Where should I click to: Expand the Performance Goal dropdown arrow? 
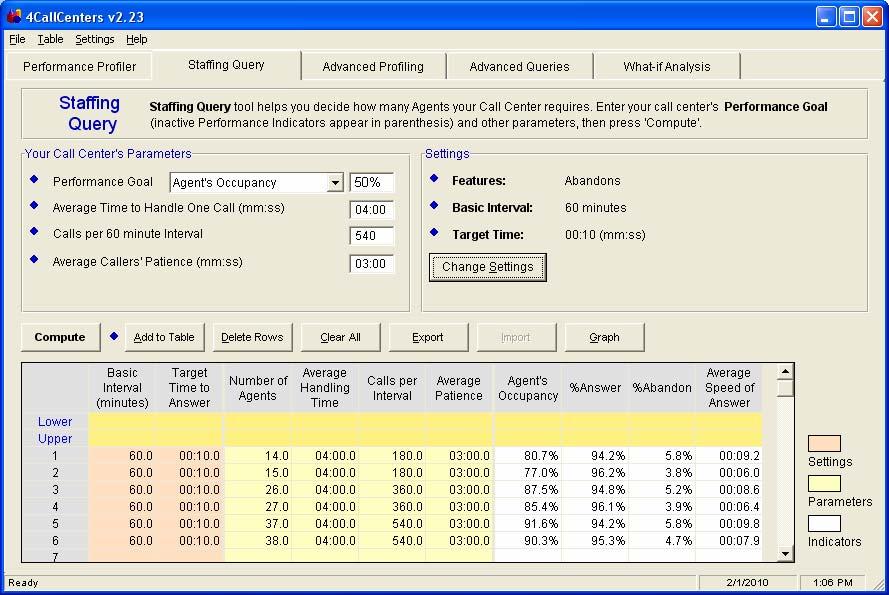[x=335, y=183]
